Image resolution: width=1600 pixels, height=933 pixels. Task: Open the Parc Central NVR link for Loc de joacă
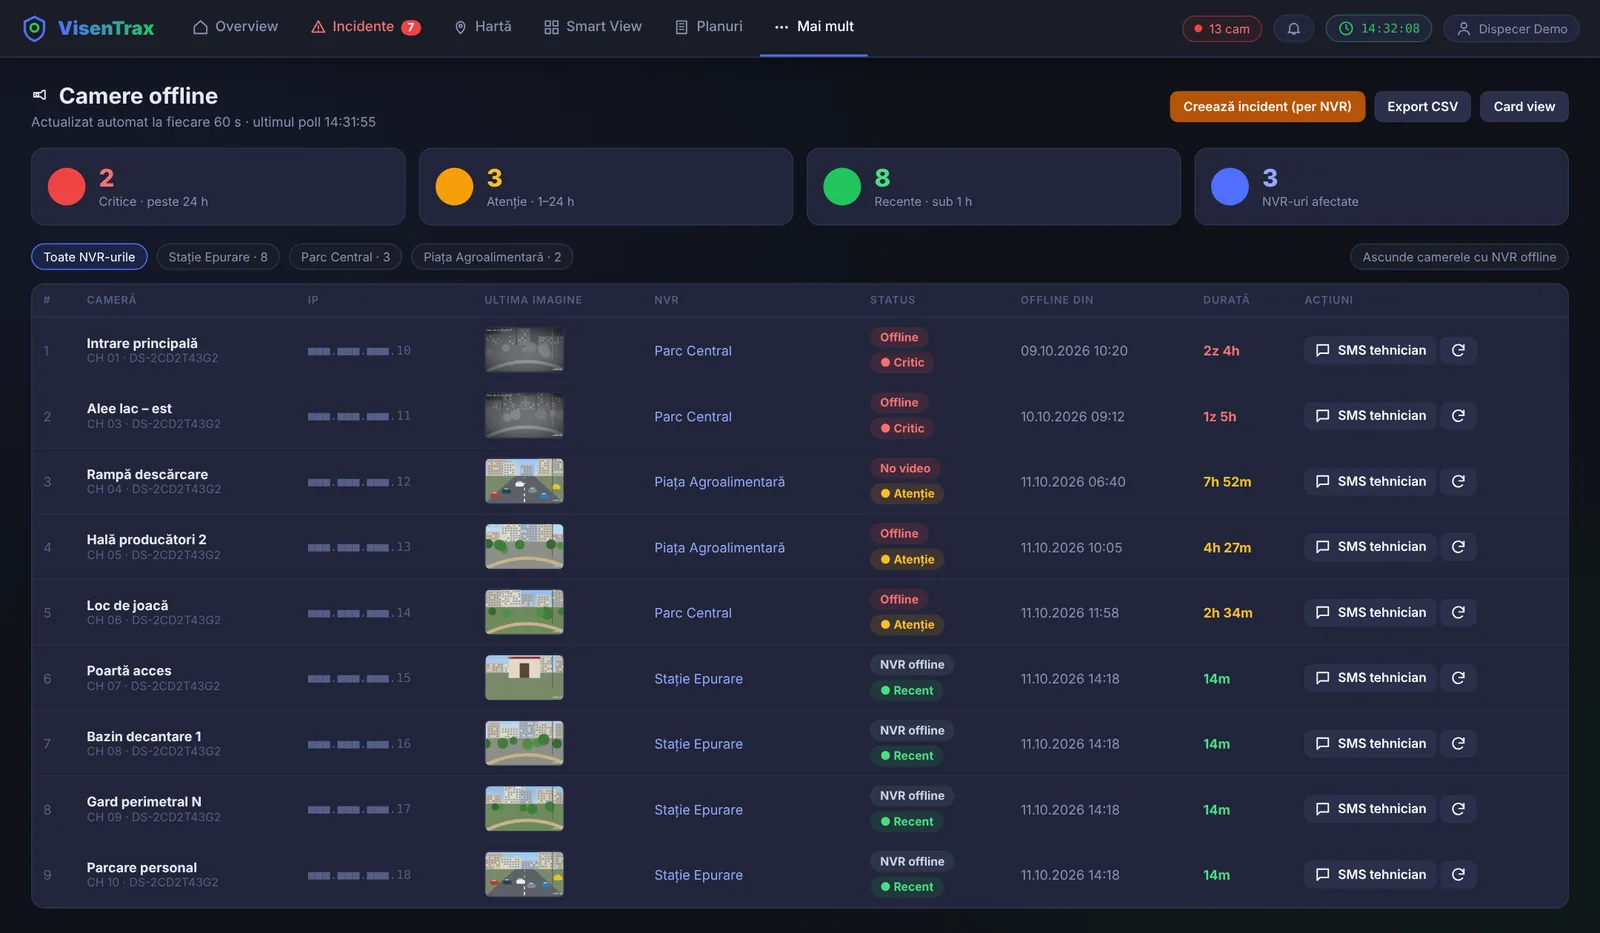(693, 613)
